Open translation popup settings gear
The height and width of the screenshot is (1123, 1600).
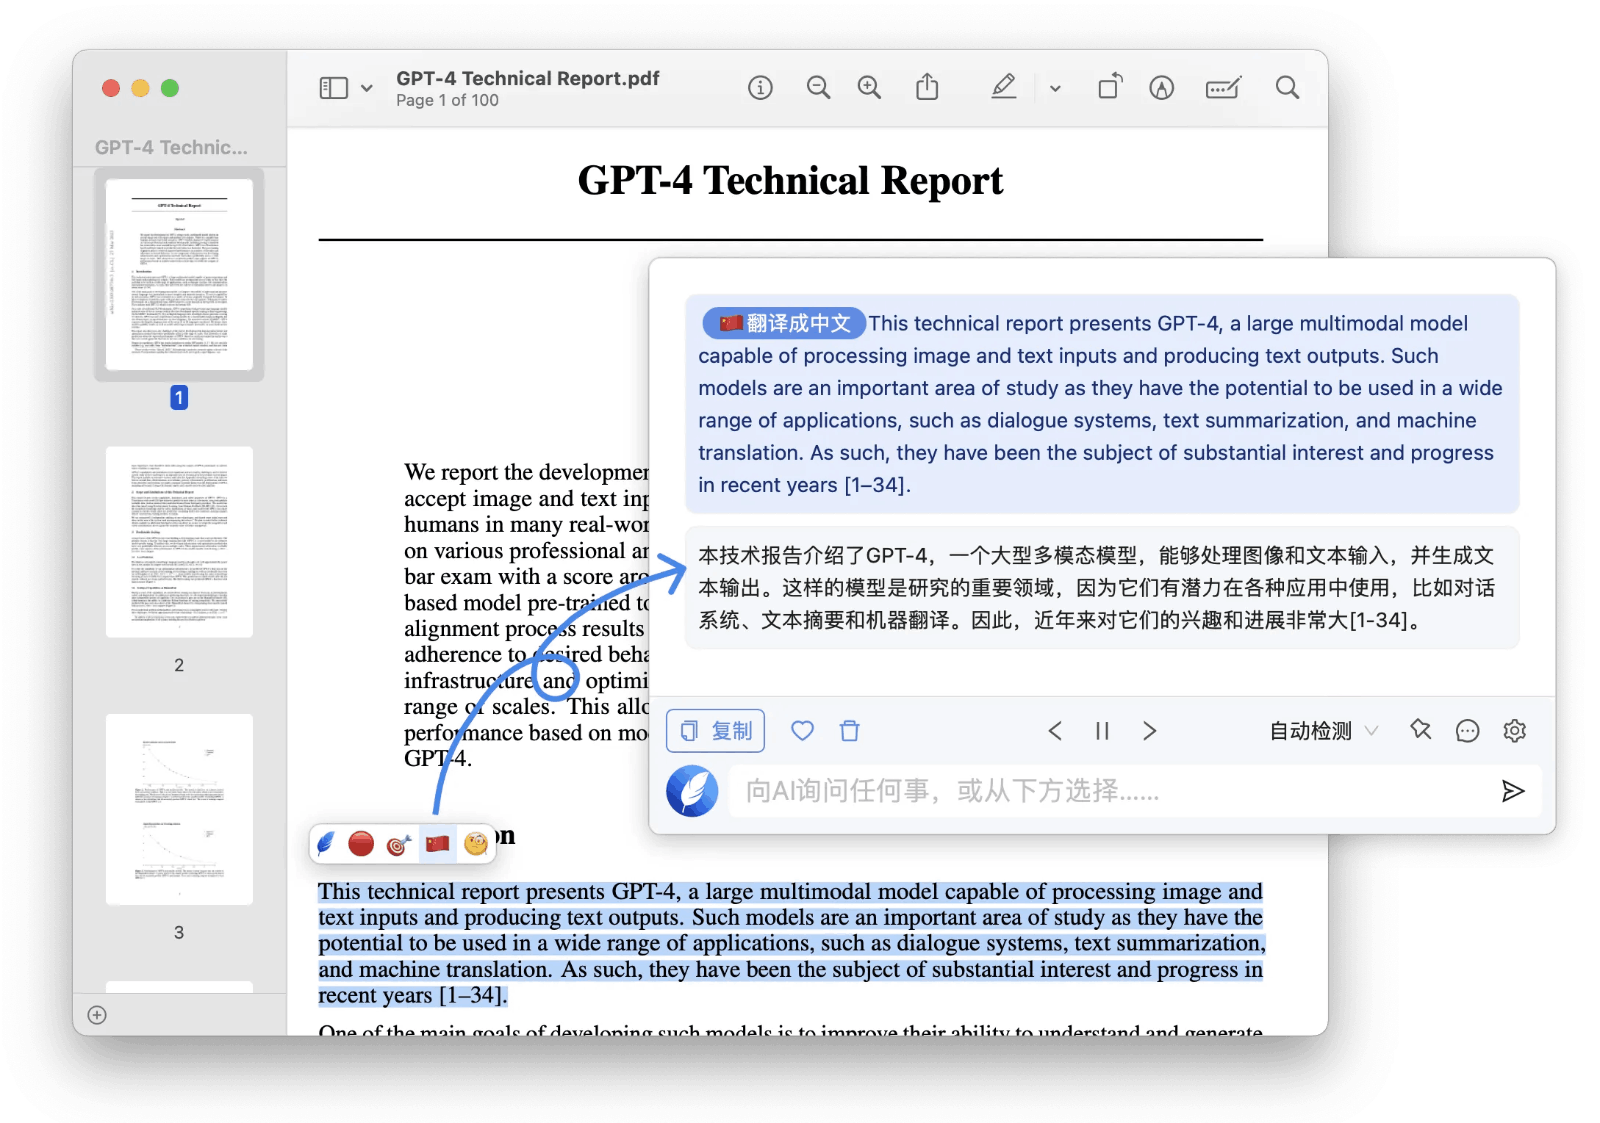pyautogui.click(x=1515, y=731)
